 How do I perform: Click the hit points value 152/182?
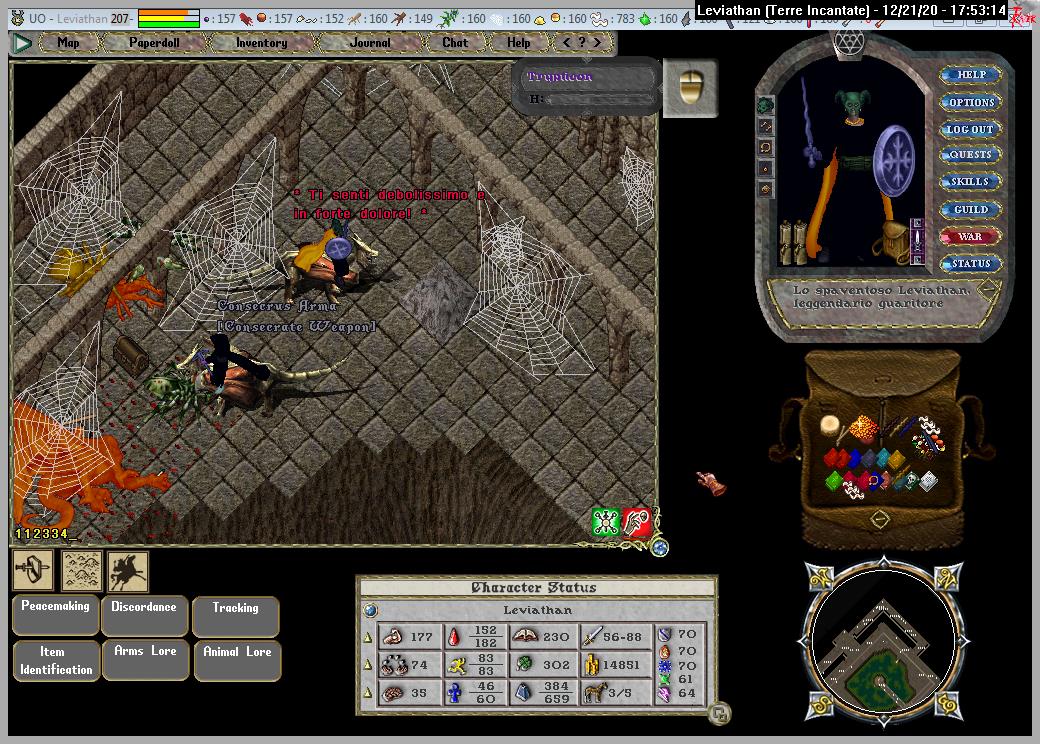click(486, 637)
